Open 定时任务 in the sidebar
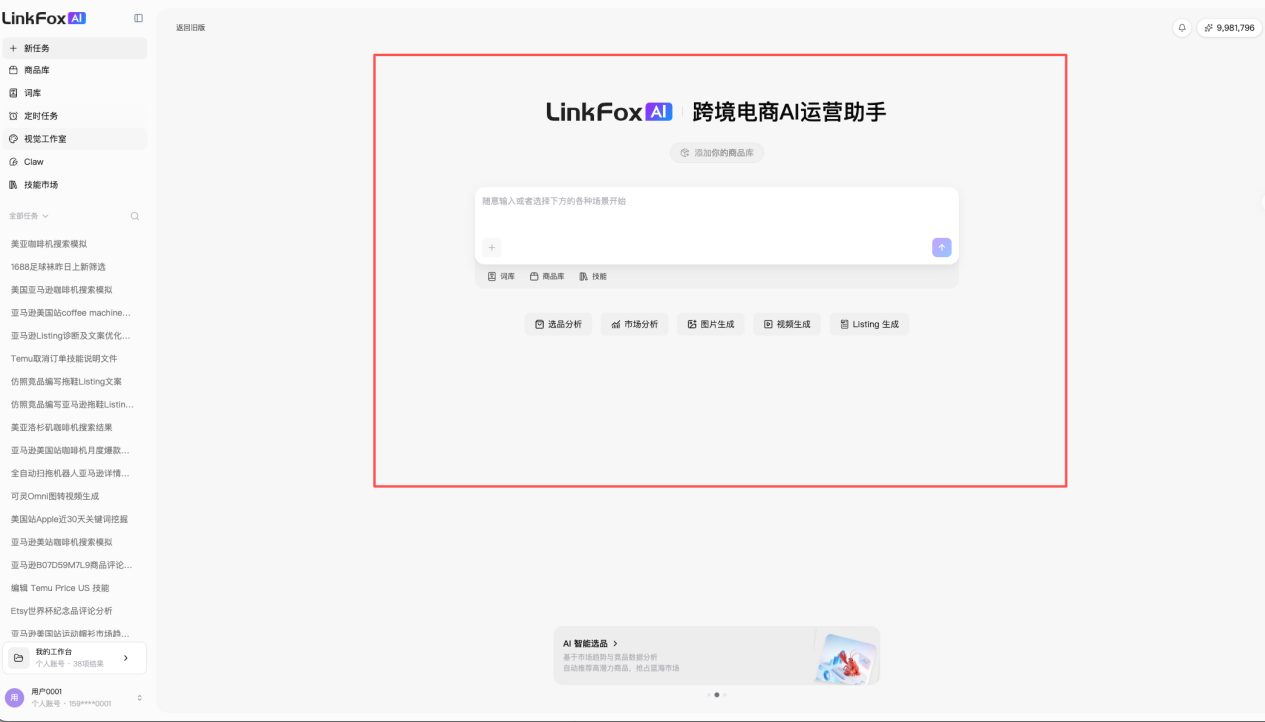Image resolution: width=1265 pixels, height=722 pixels. tap(74, 116)
